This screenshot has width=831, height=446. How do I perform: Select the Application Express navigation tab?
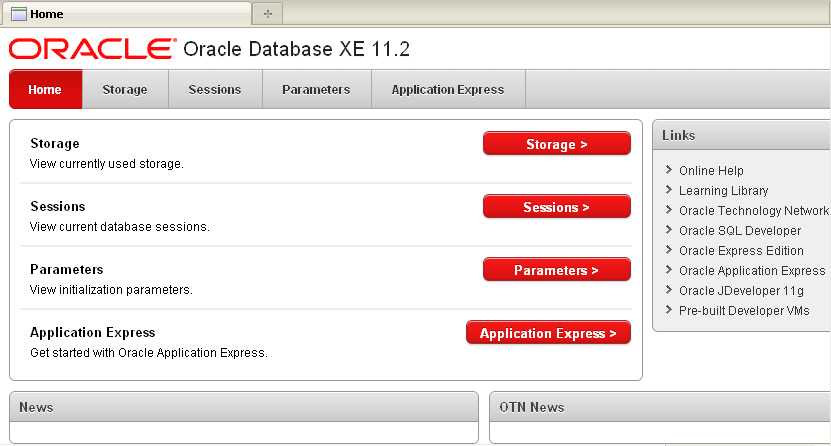coord(448,89)
